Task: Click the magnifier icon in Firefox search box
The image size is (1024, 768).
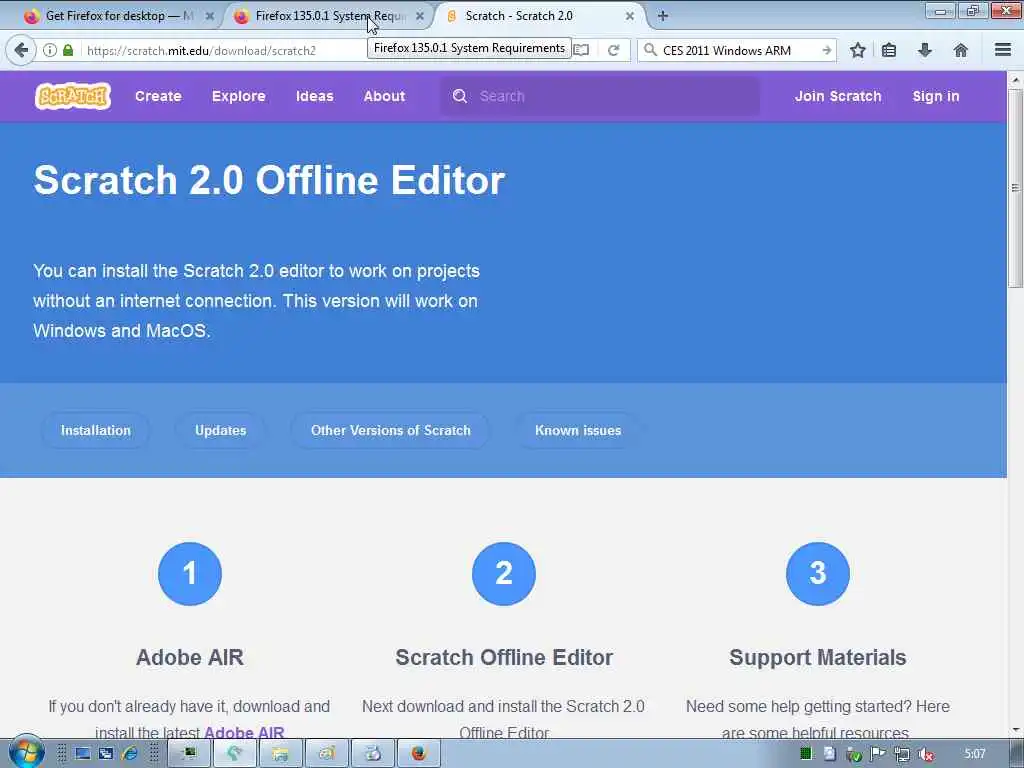Action: tap(650, 50)
